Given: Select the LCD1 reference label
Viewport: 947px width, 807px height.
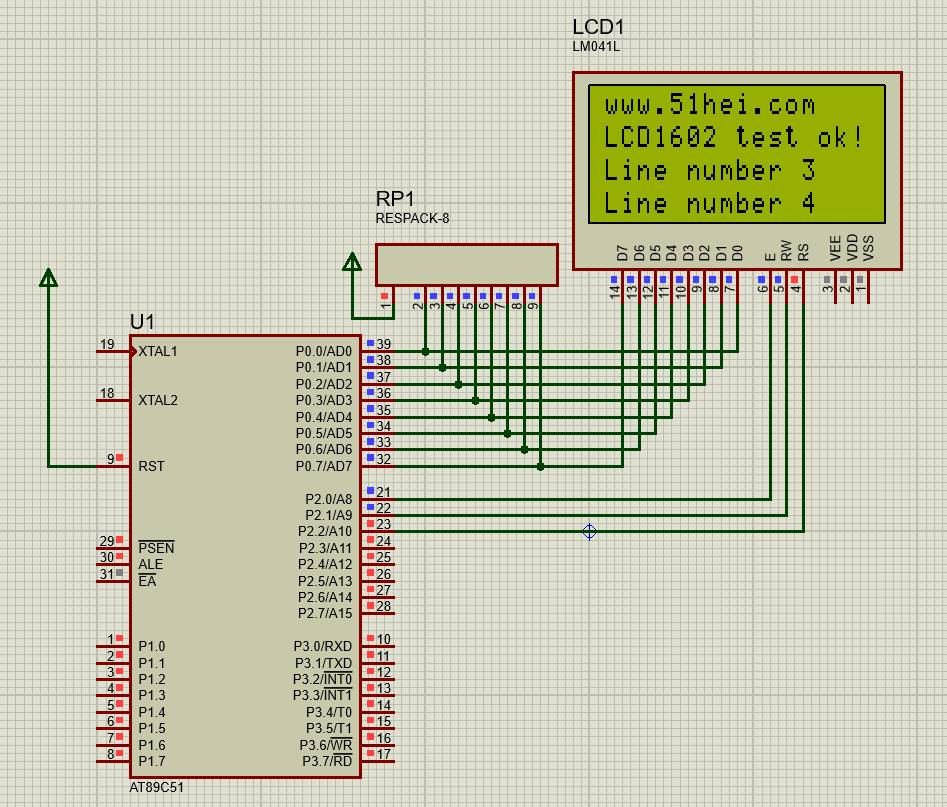Looking at the screenshot, I should [598, 27].
